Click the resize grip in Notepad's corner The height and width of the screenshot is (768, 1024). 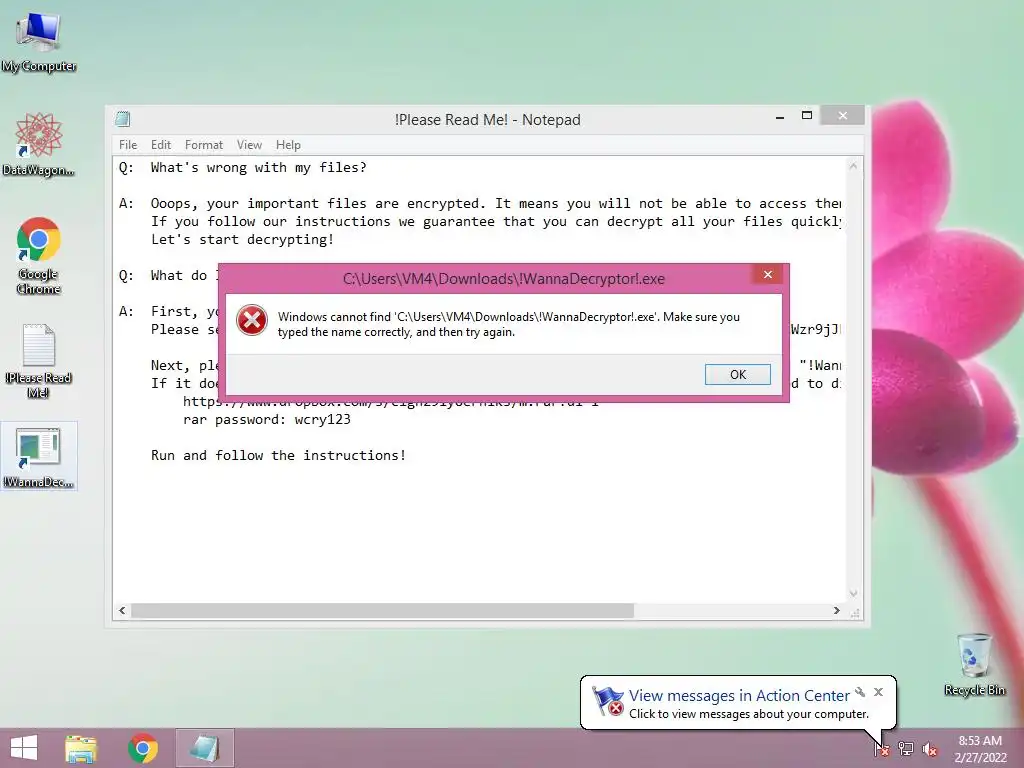point(855,613)
